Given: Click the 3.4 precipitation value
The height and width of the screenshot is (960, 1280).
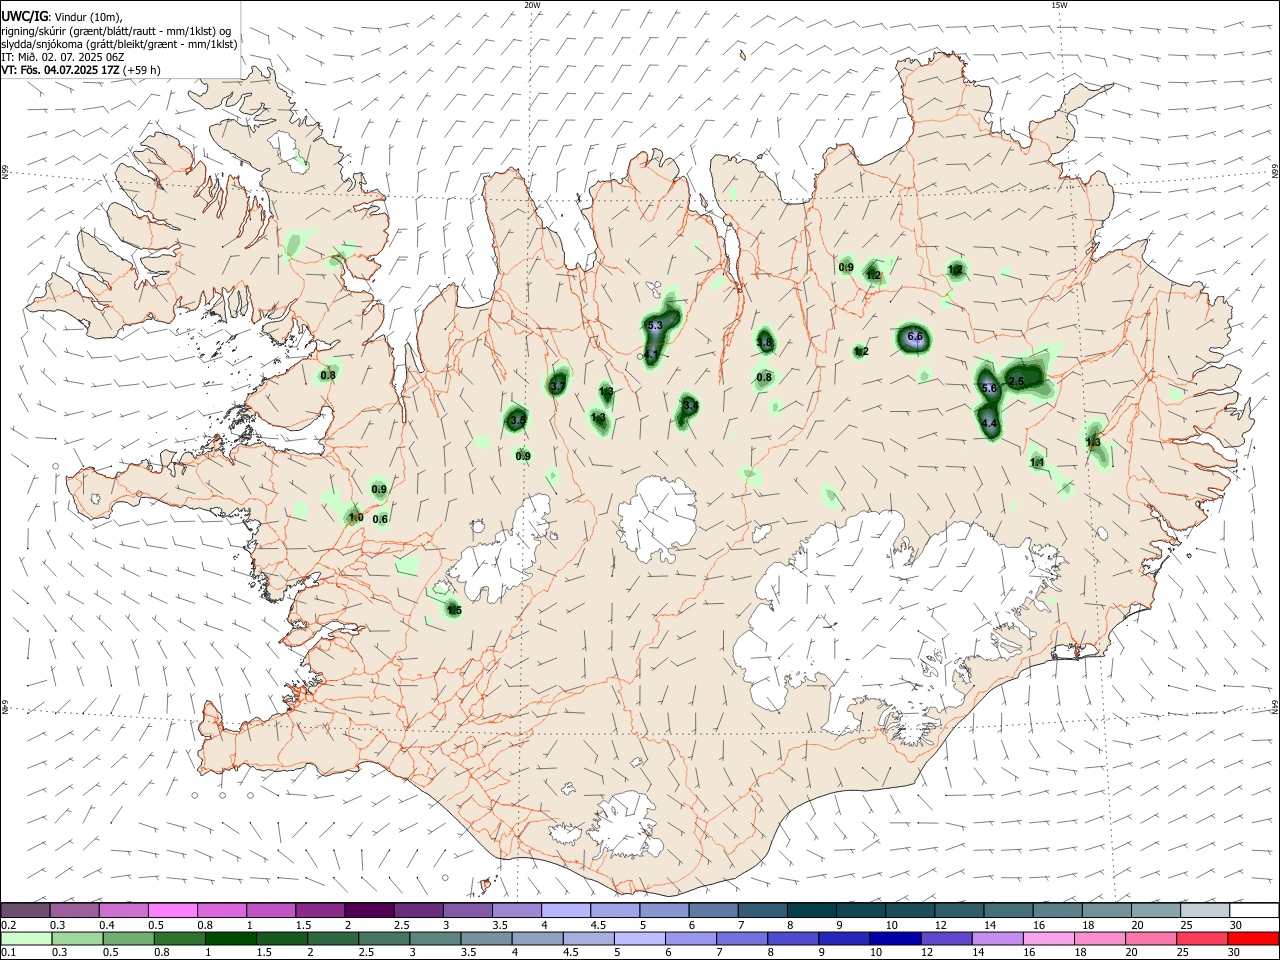Looking at the screenshot, I should click(690, 405).
